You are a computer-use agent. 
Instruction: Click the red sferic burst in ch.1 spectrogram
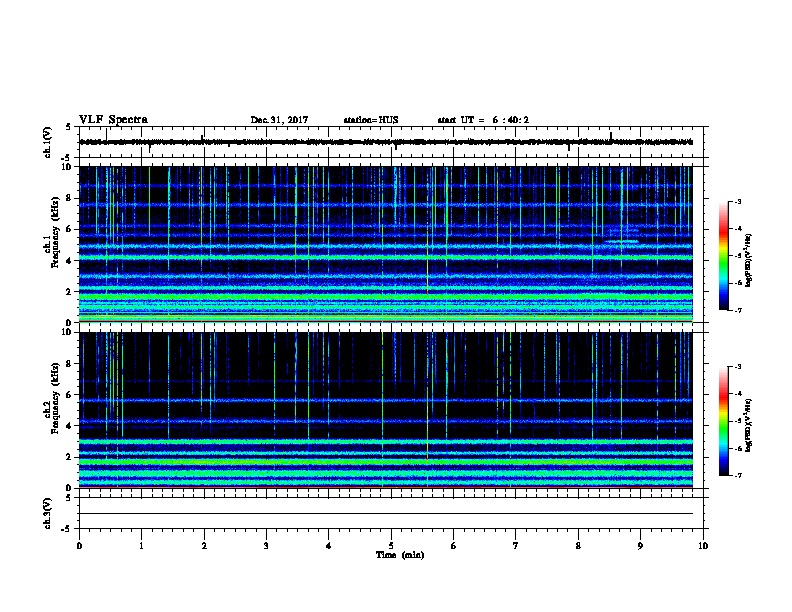click(x=427, y=290)
